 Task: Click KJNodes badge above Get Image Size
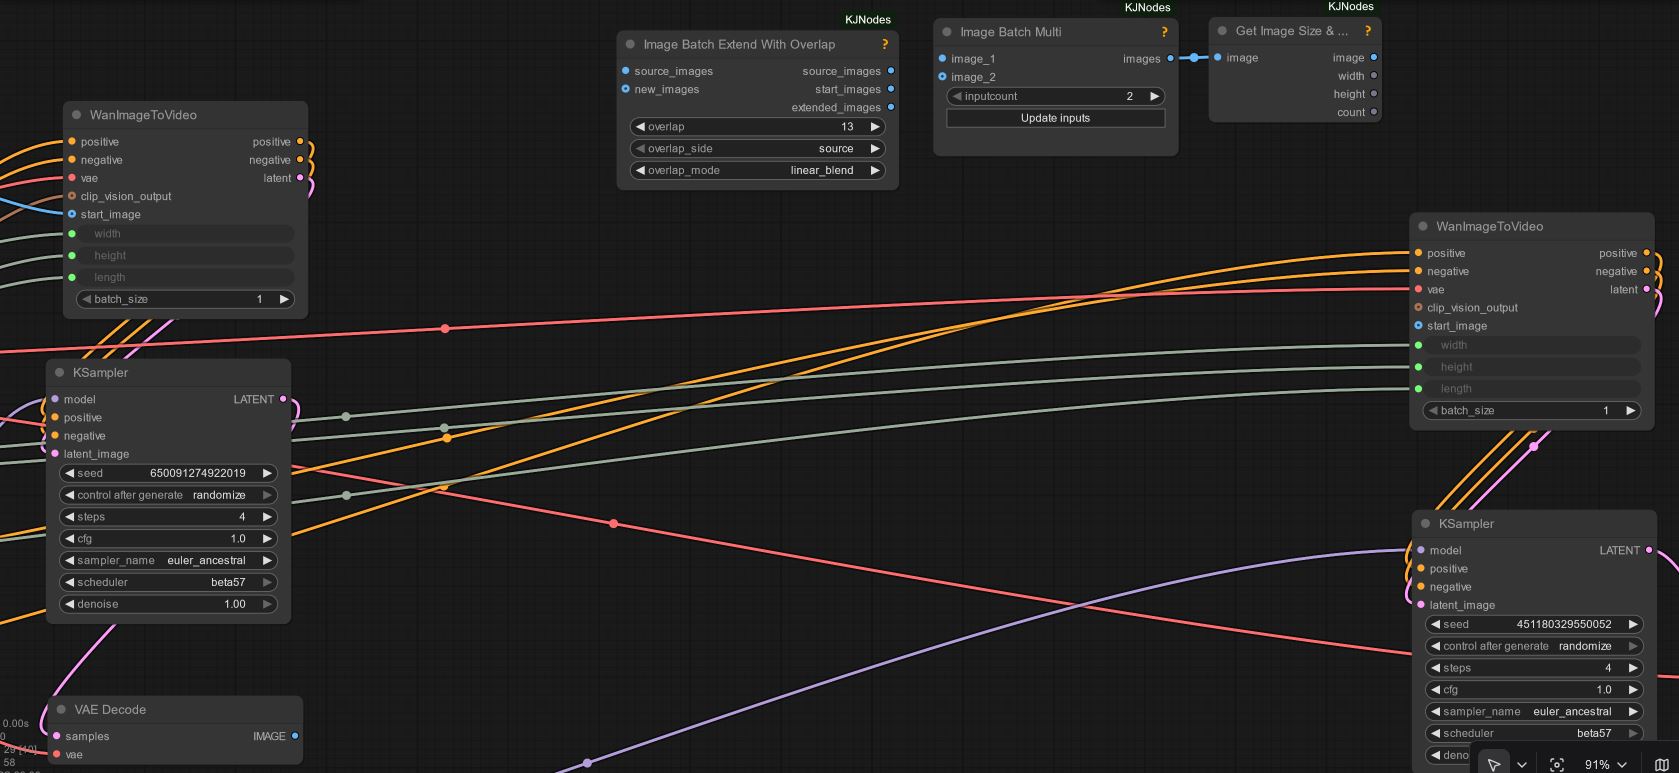coord(1351,6)
